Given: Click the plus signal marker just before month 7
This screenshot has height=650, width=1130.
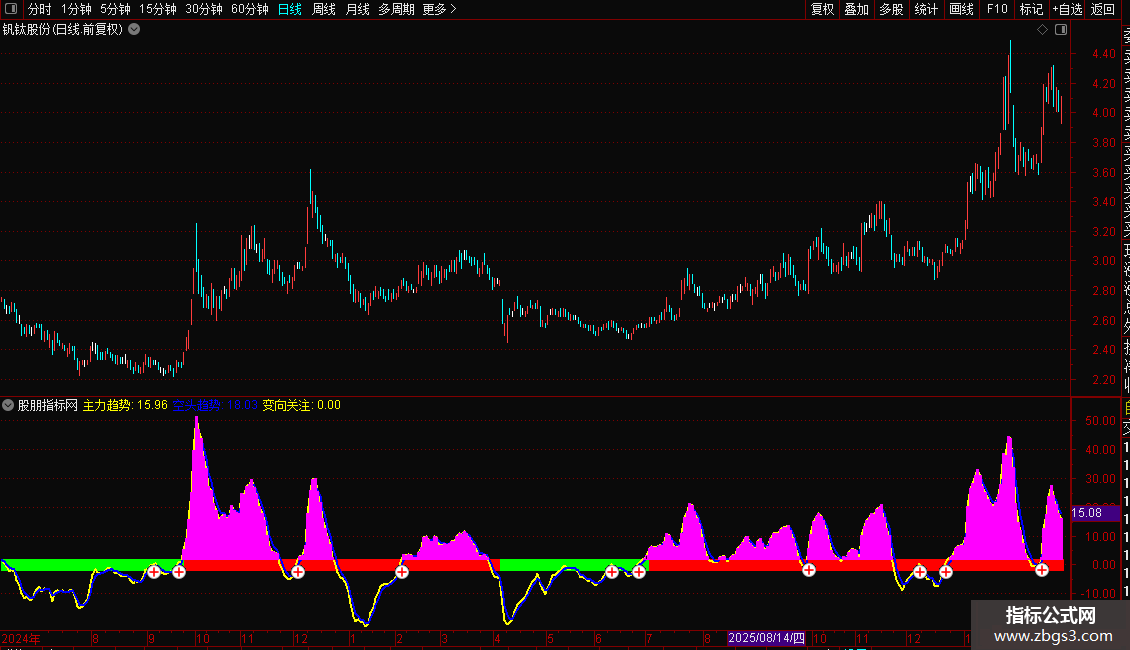Looking at the screenshot, I should pos(639,572).
